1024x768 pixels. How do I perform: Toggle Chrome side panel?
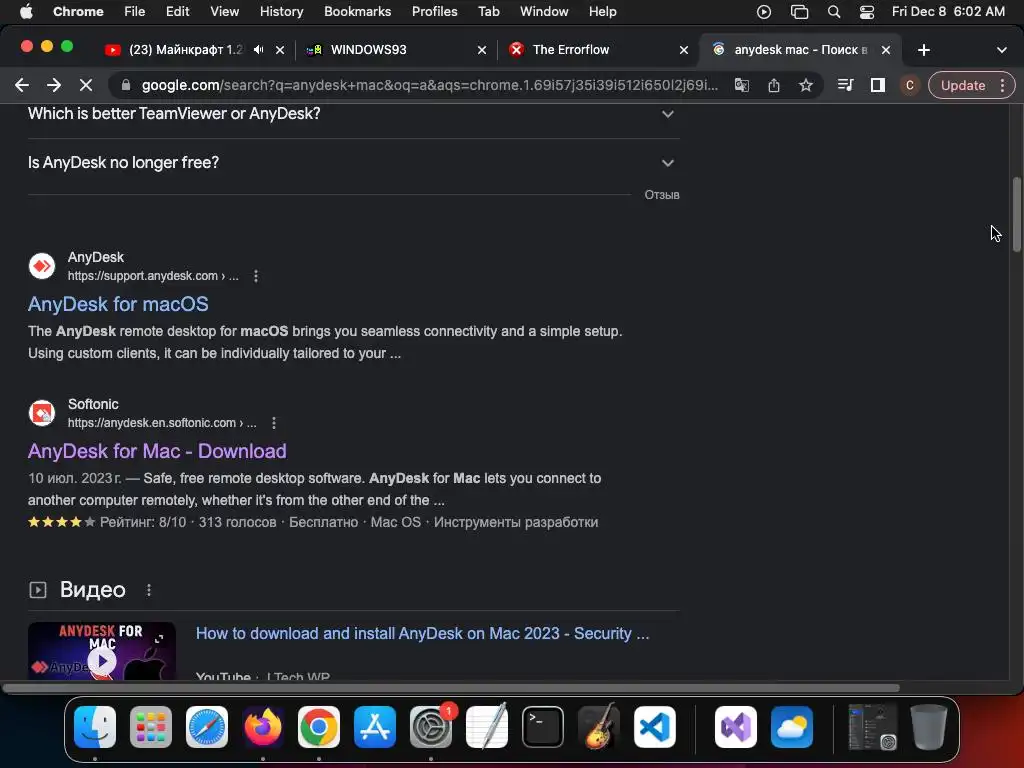click(878, 85)
